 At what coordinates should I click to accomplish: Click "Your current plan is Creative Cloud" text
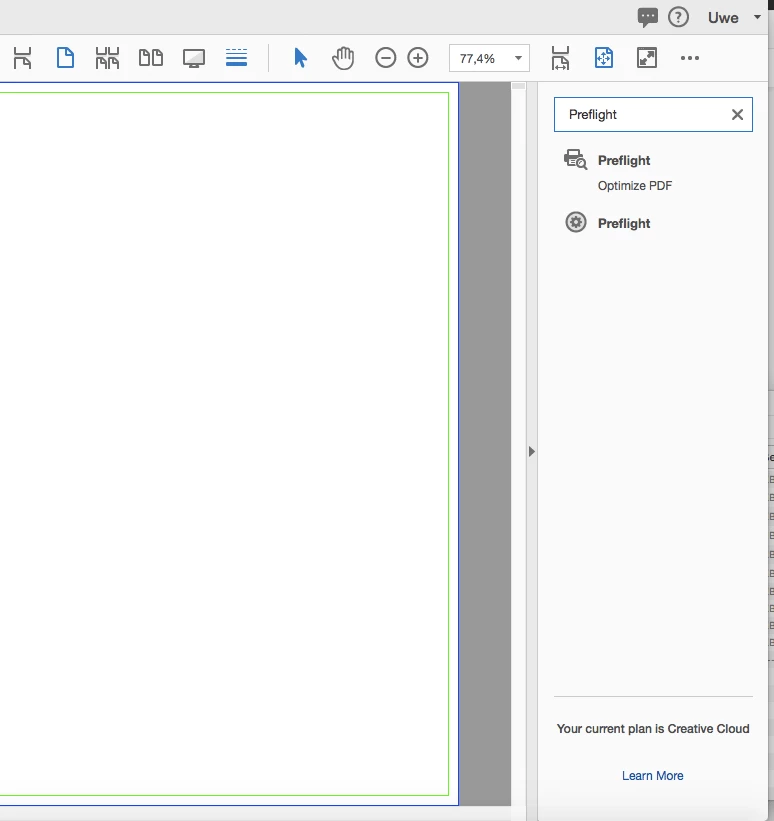pos(653,729)
